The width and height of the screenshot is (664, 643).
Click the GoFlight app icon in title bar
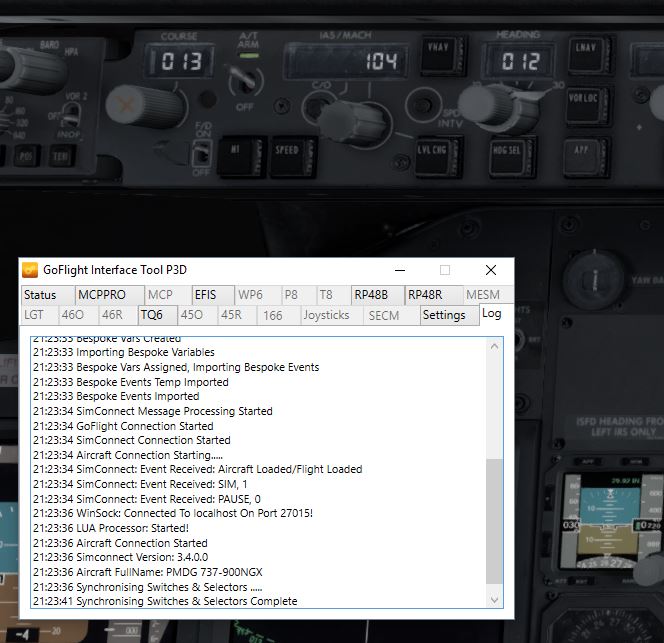32,270
